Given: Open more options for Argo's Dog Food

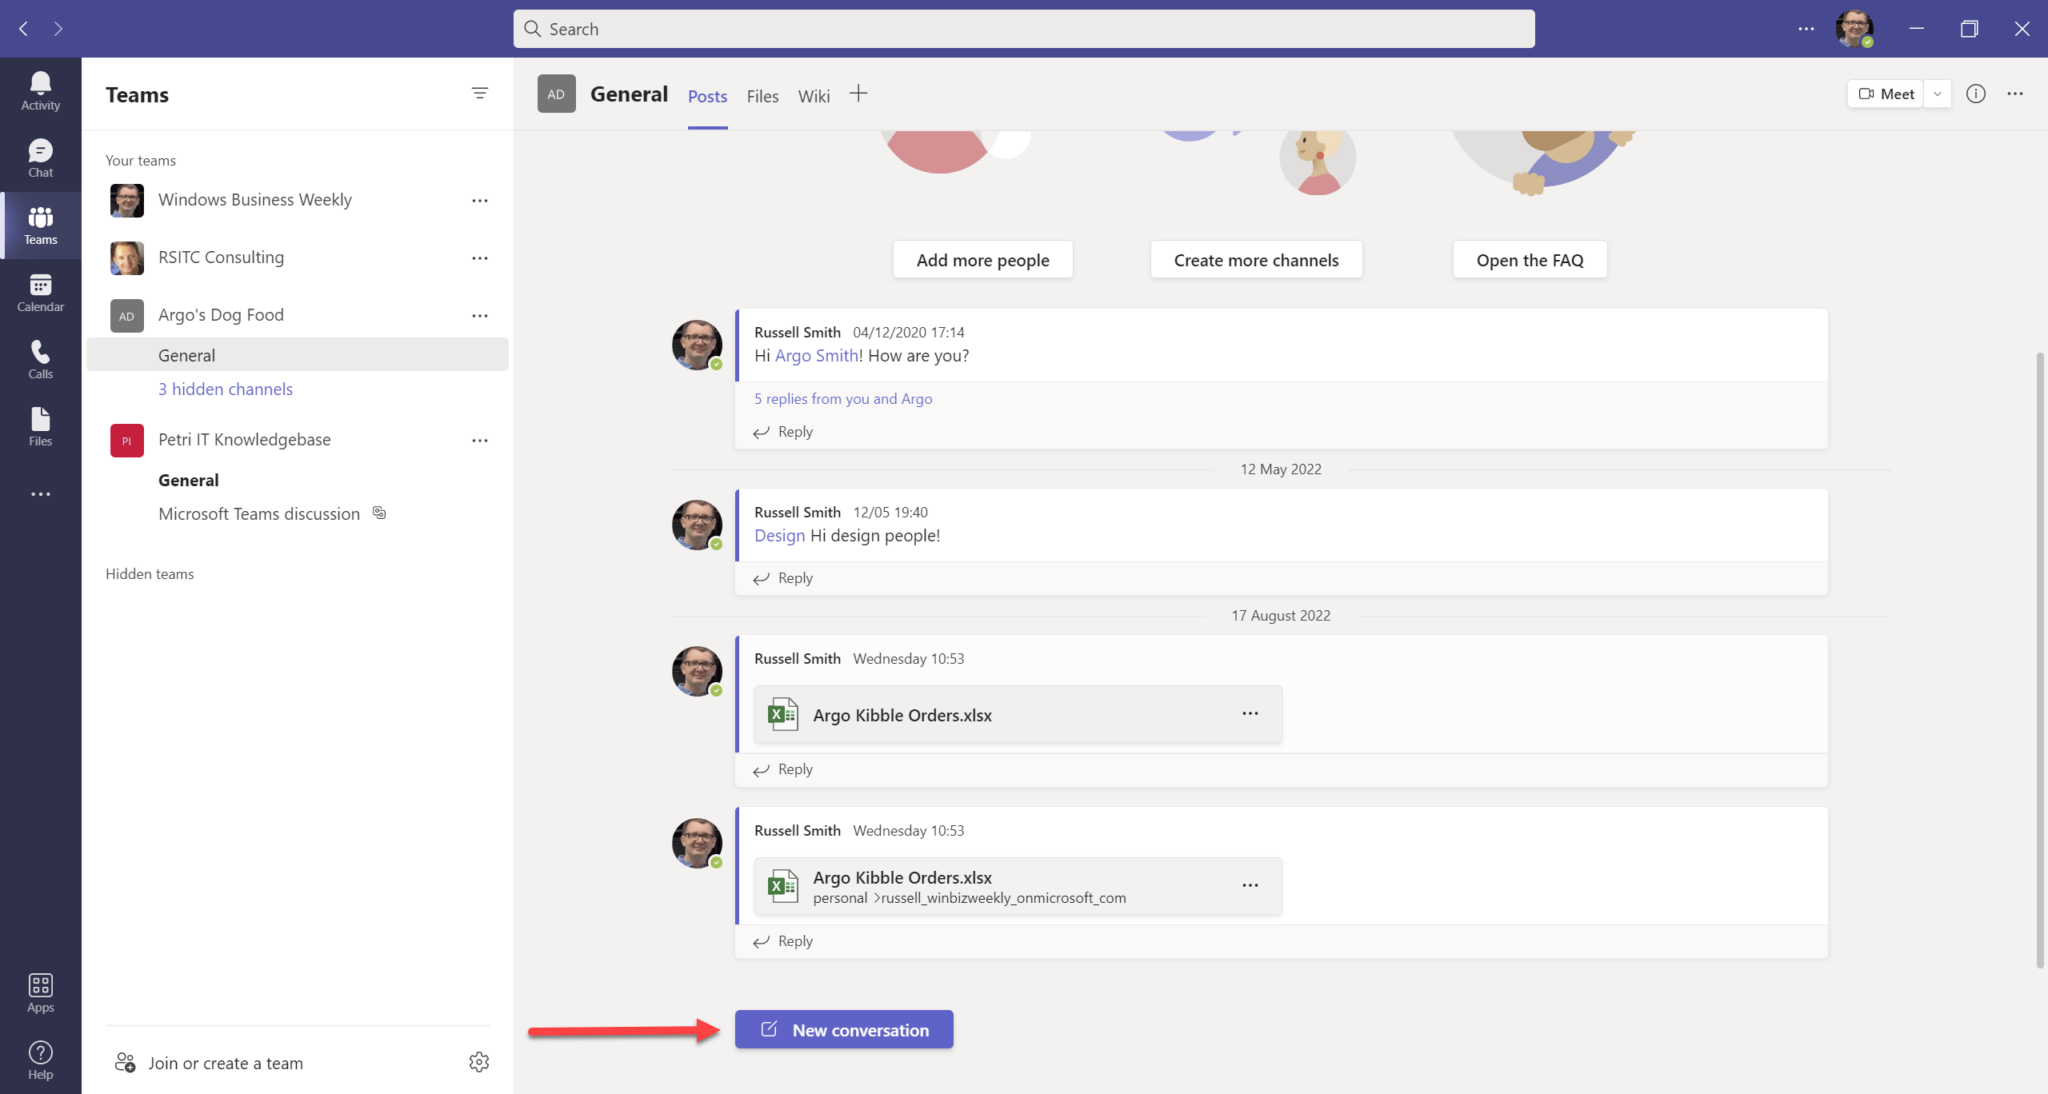Looking at the screenshot, I should click(x=480, y=315).
